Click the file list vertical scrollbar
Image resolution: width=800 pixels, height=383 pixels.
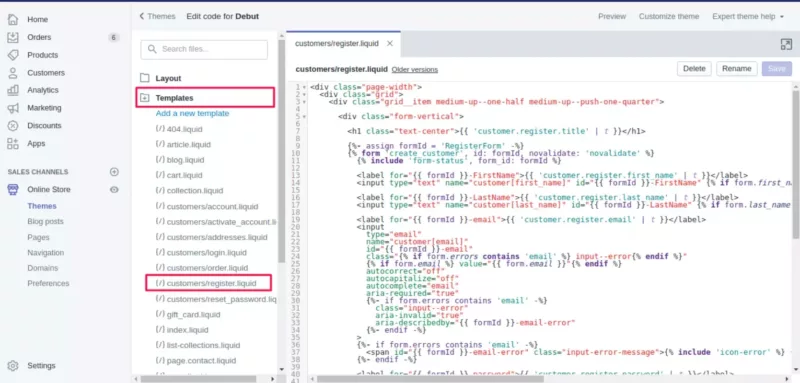pos(281,150)
